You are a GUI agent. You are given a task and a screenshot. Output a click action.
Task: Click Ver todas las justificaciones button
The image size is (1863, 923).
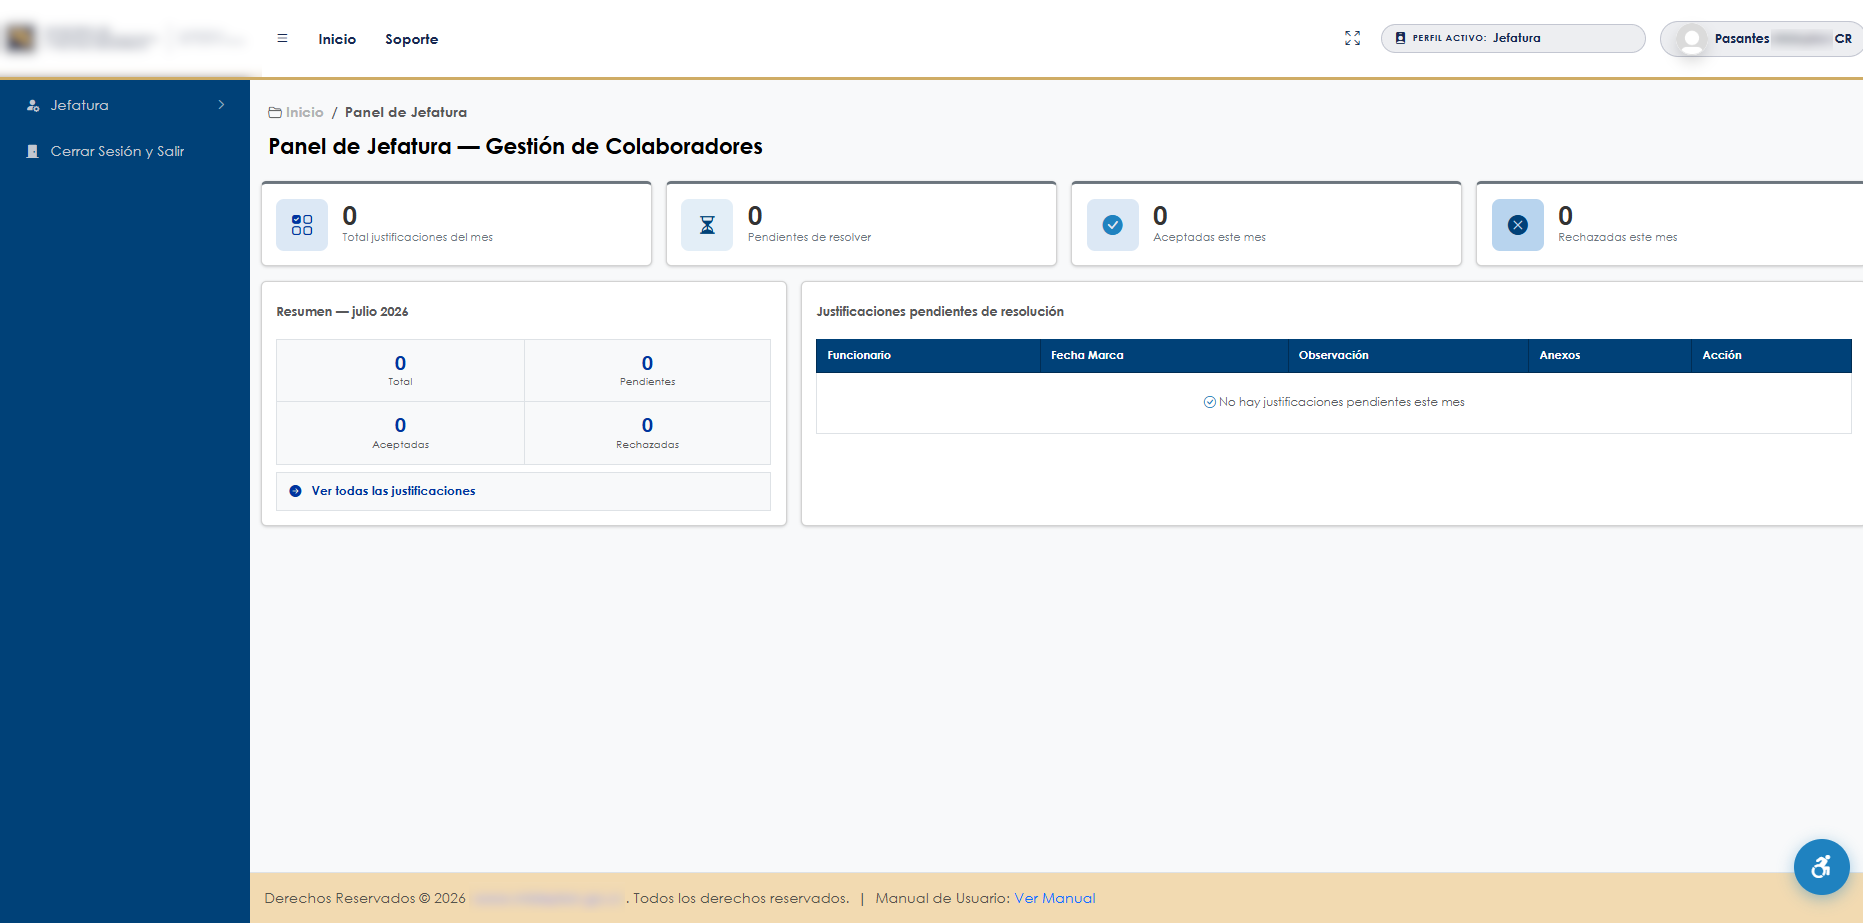pyautogui.click(x=523, y=491)
